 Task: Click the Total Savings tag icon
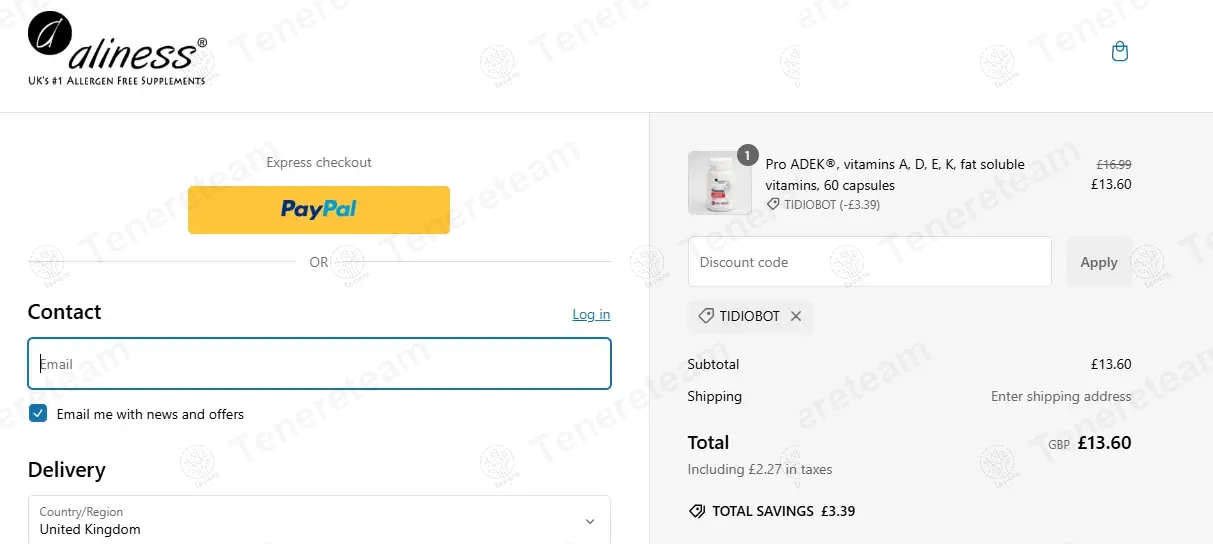[697, 511]
